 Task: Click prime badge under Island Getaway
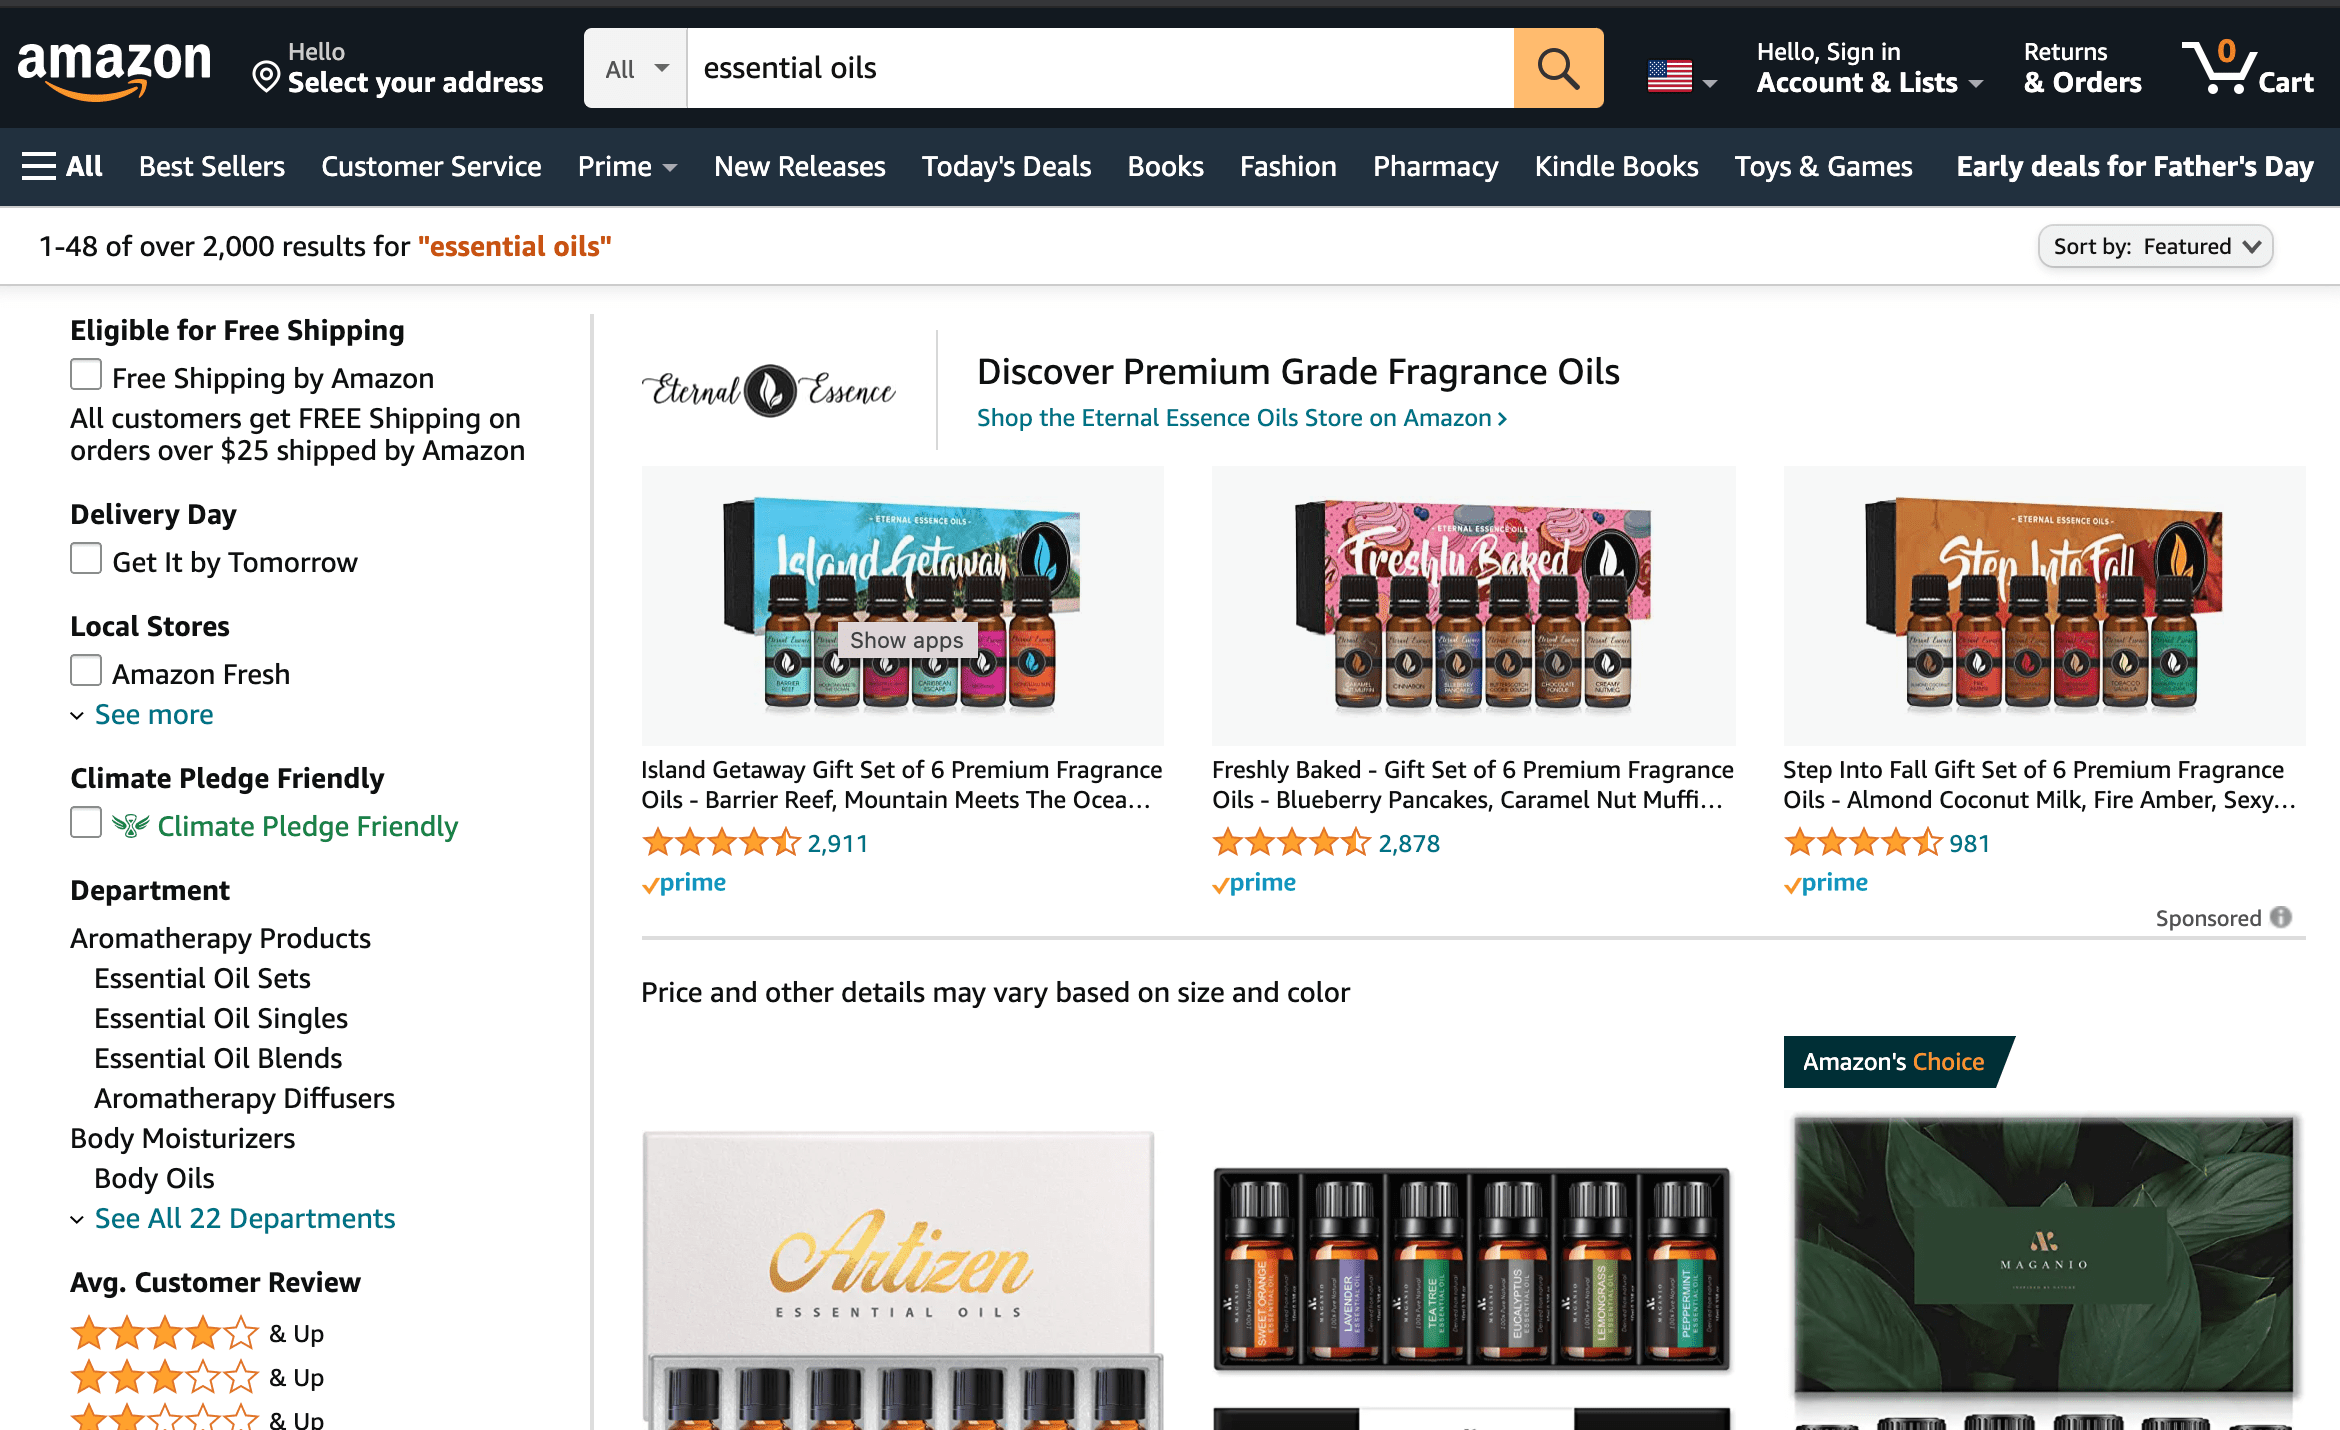tap(684, 883)
